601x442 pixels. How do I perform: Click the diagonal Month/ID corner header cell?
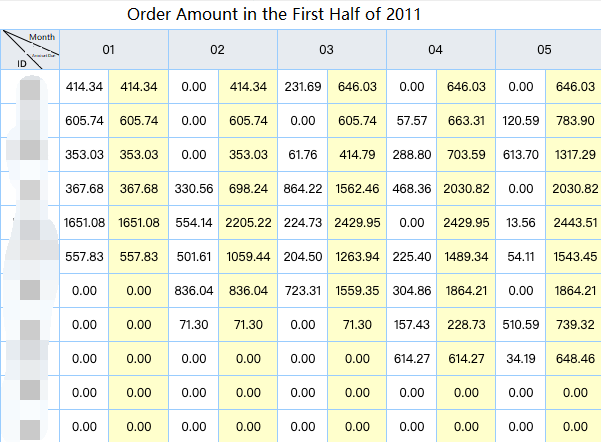(30, 49)
